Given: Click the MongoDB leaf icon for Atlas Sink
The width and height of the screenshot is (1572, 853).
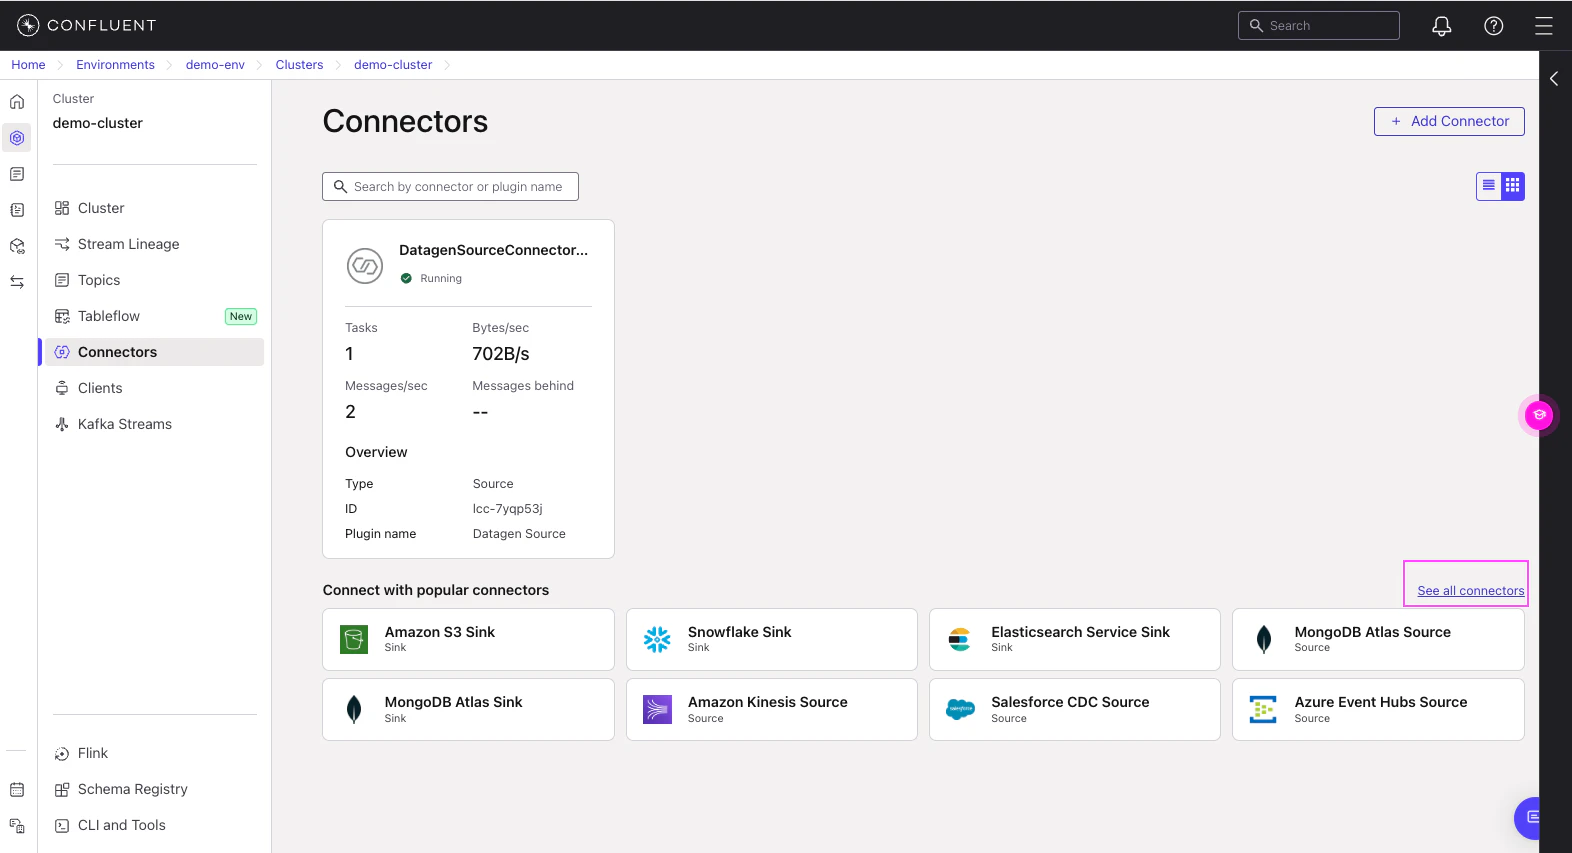Looking at the screenshot, I should tap(354, 709).
